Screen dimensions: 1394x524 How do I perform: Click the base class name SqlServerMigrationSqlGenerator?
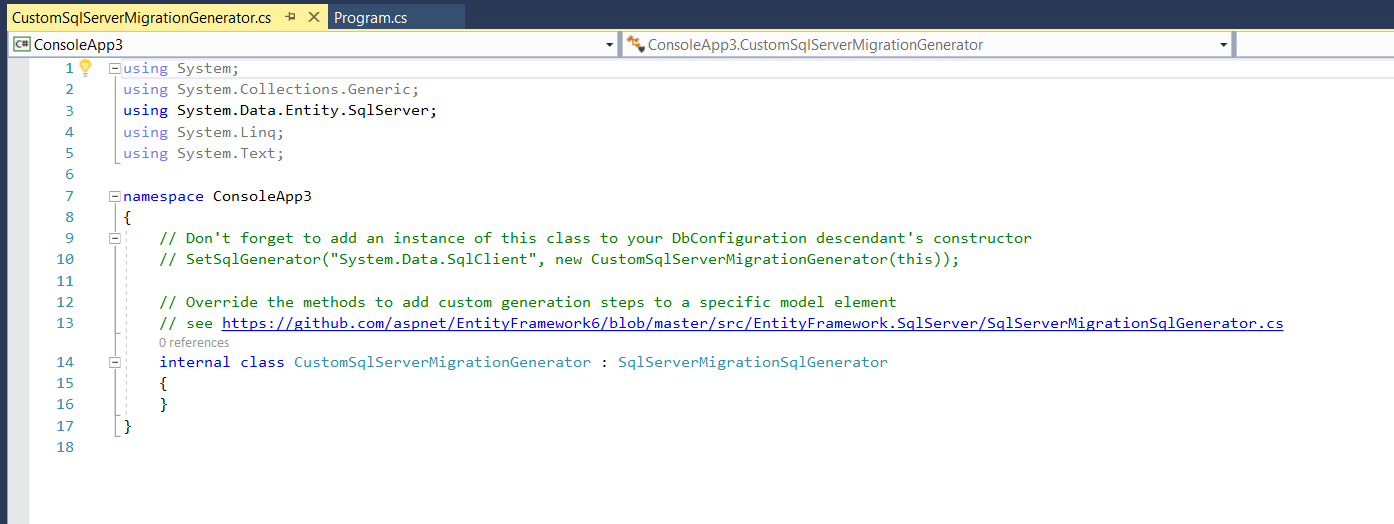pos(752,362)
